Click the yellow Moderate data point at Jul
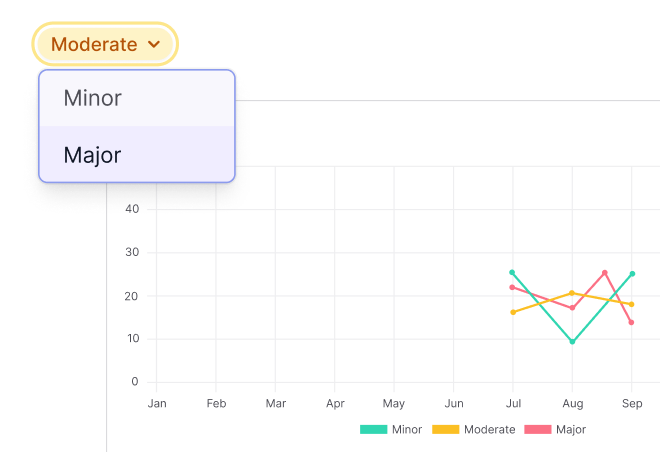The image size is (660, 452). point(513,312)
